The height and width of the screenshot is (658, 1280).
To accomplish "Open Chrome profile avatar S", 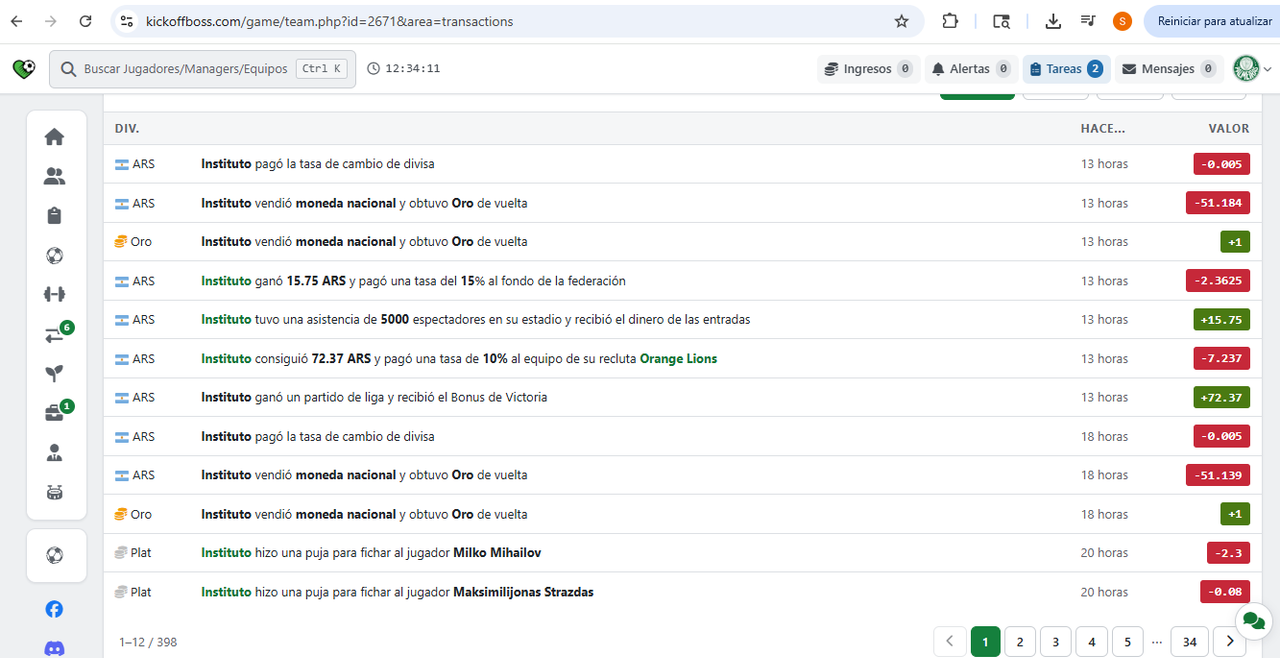I will click(1122, 21).
